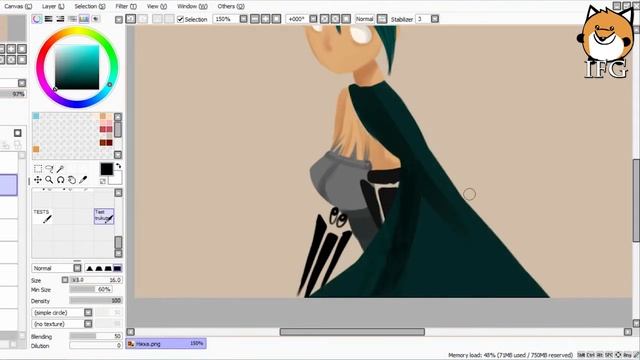Select the highlighted Test brush preset
Image resolution: width=640 pixels, height=360 pixels.
(x=104, y=216)
